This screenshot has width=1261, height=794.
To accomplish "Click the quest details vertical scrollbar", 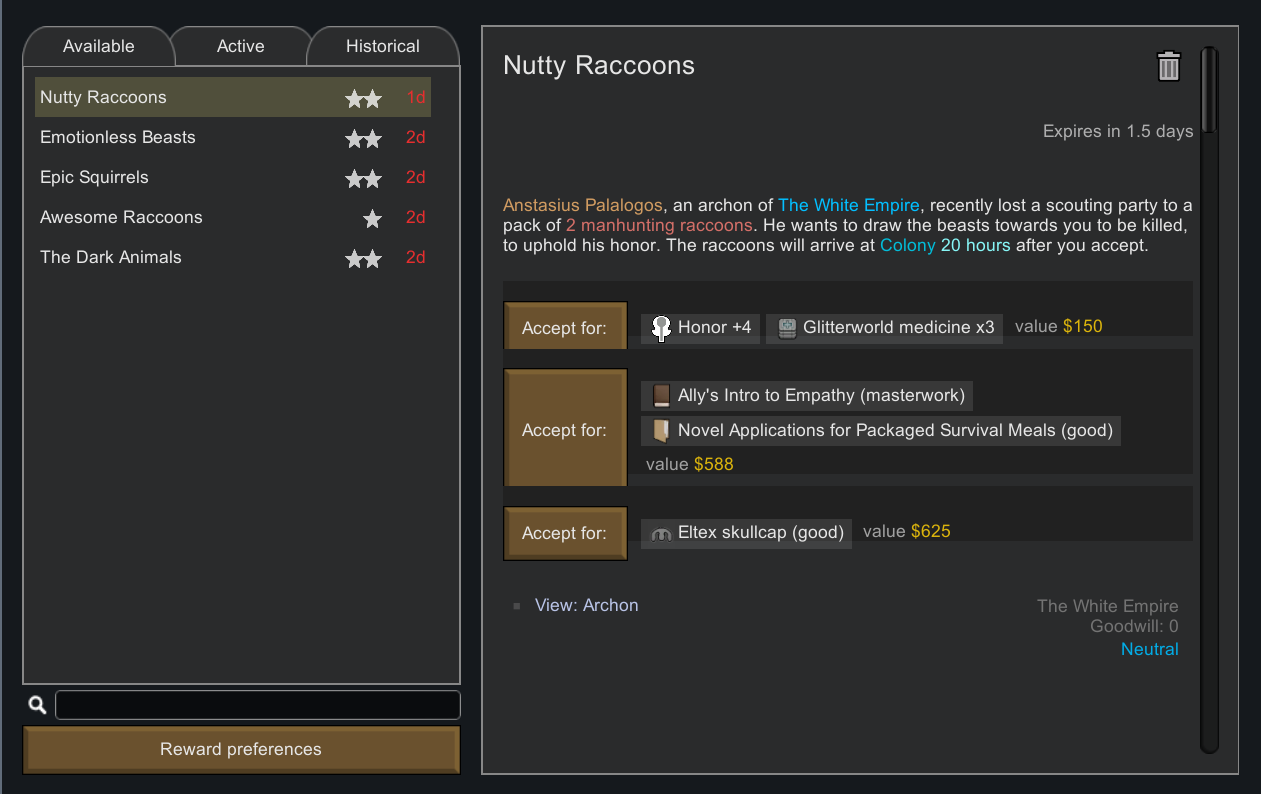I will pyautogui.click(x=1209, y=400).
